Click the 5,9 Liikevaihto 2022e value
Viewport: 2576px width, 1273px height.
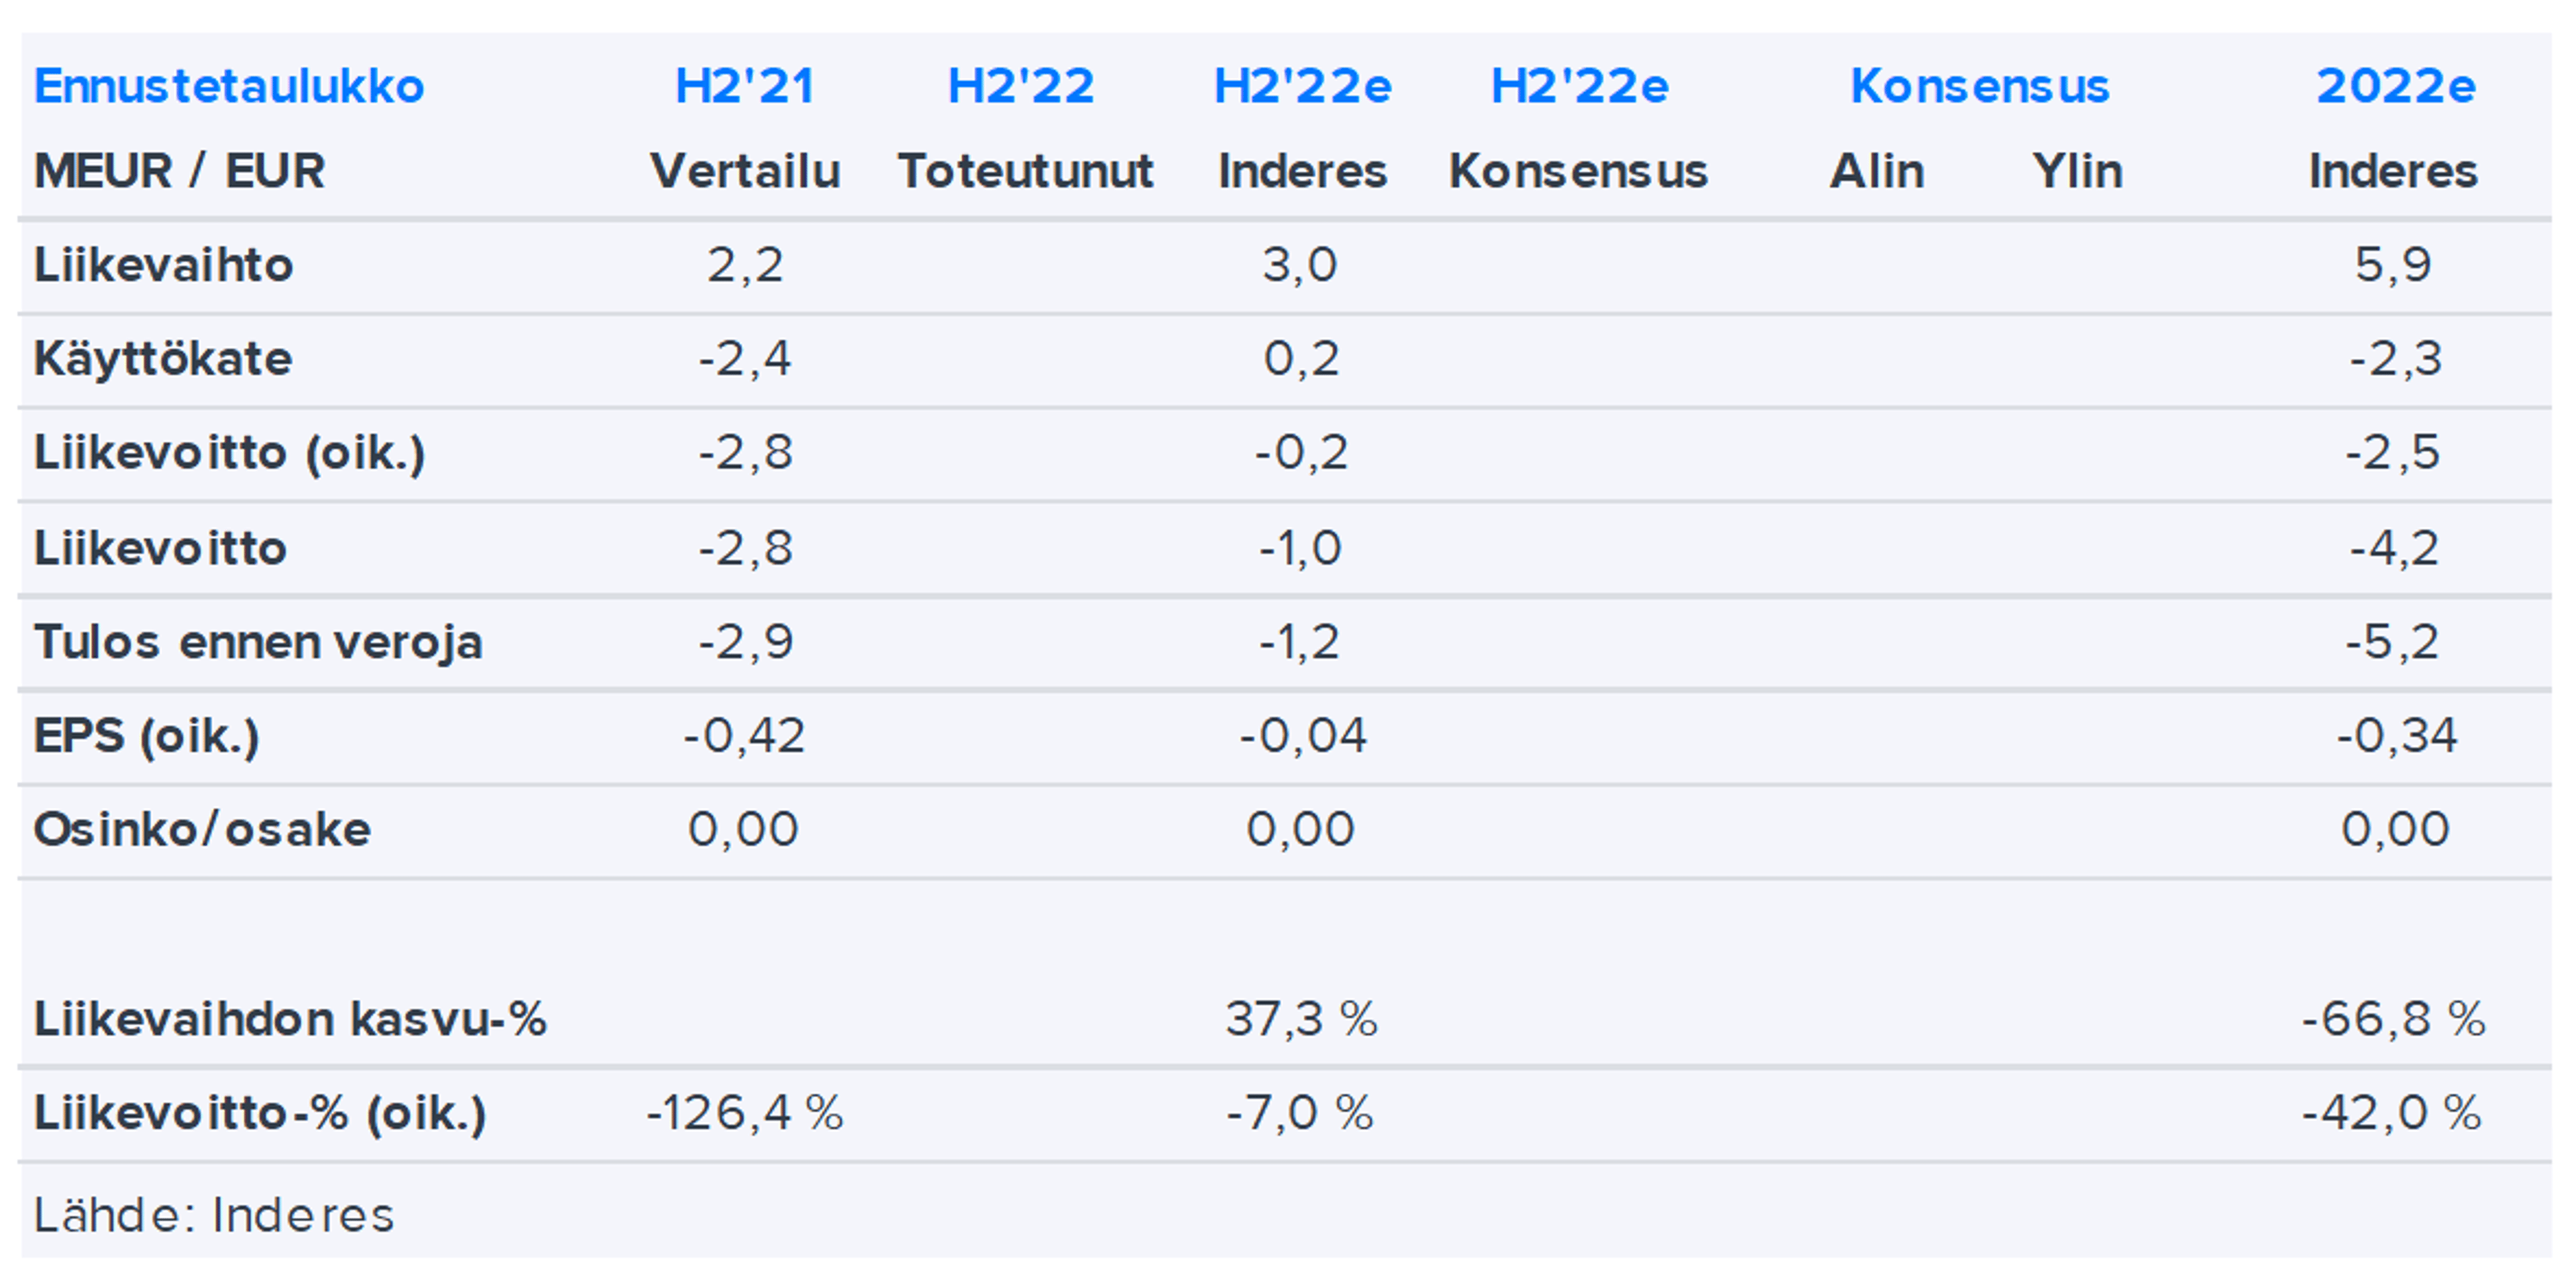point(2392,265)
